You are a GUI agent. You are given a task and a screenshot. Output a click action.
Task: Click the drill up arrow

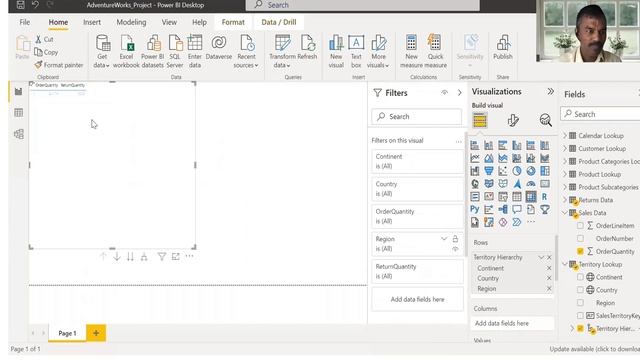pos(103,256)
